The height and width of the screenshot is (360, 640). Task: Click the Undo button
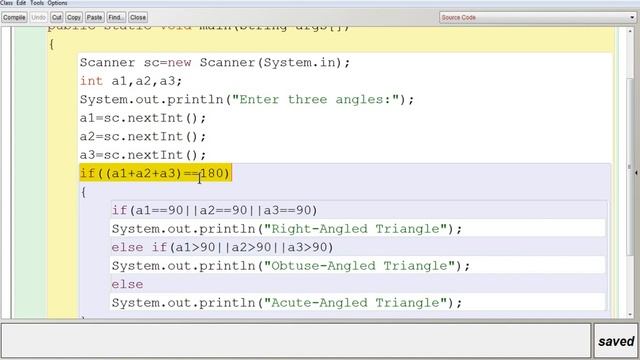point(38,18)
